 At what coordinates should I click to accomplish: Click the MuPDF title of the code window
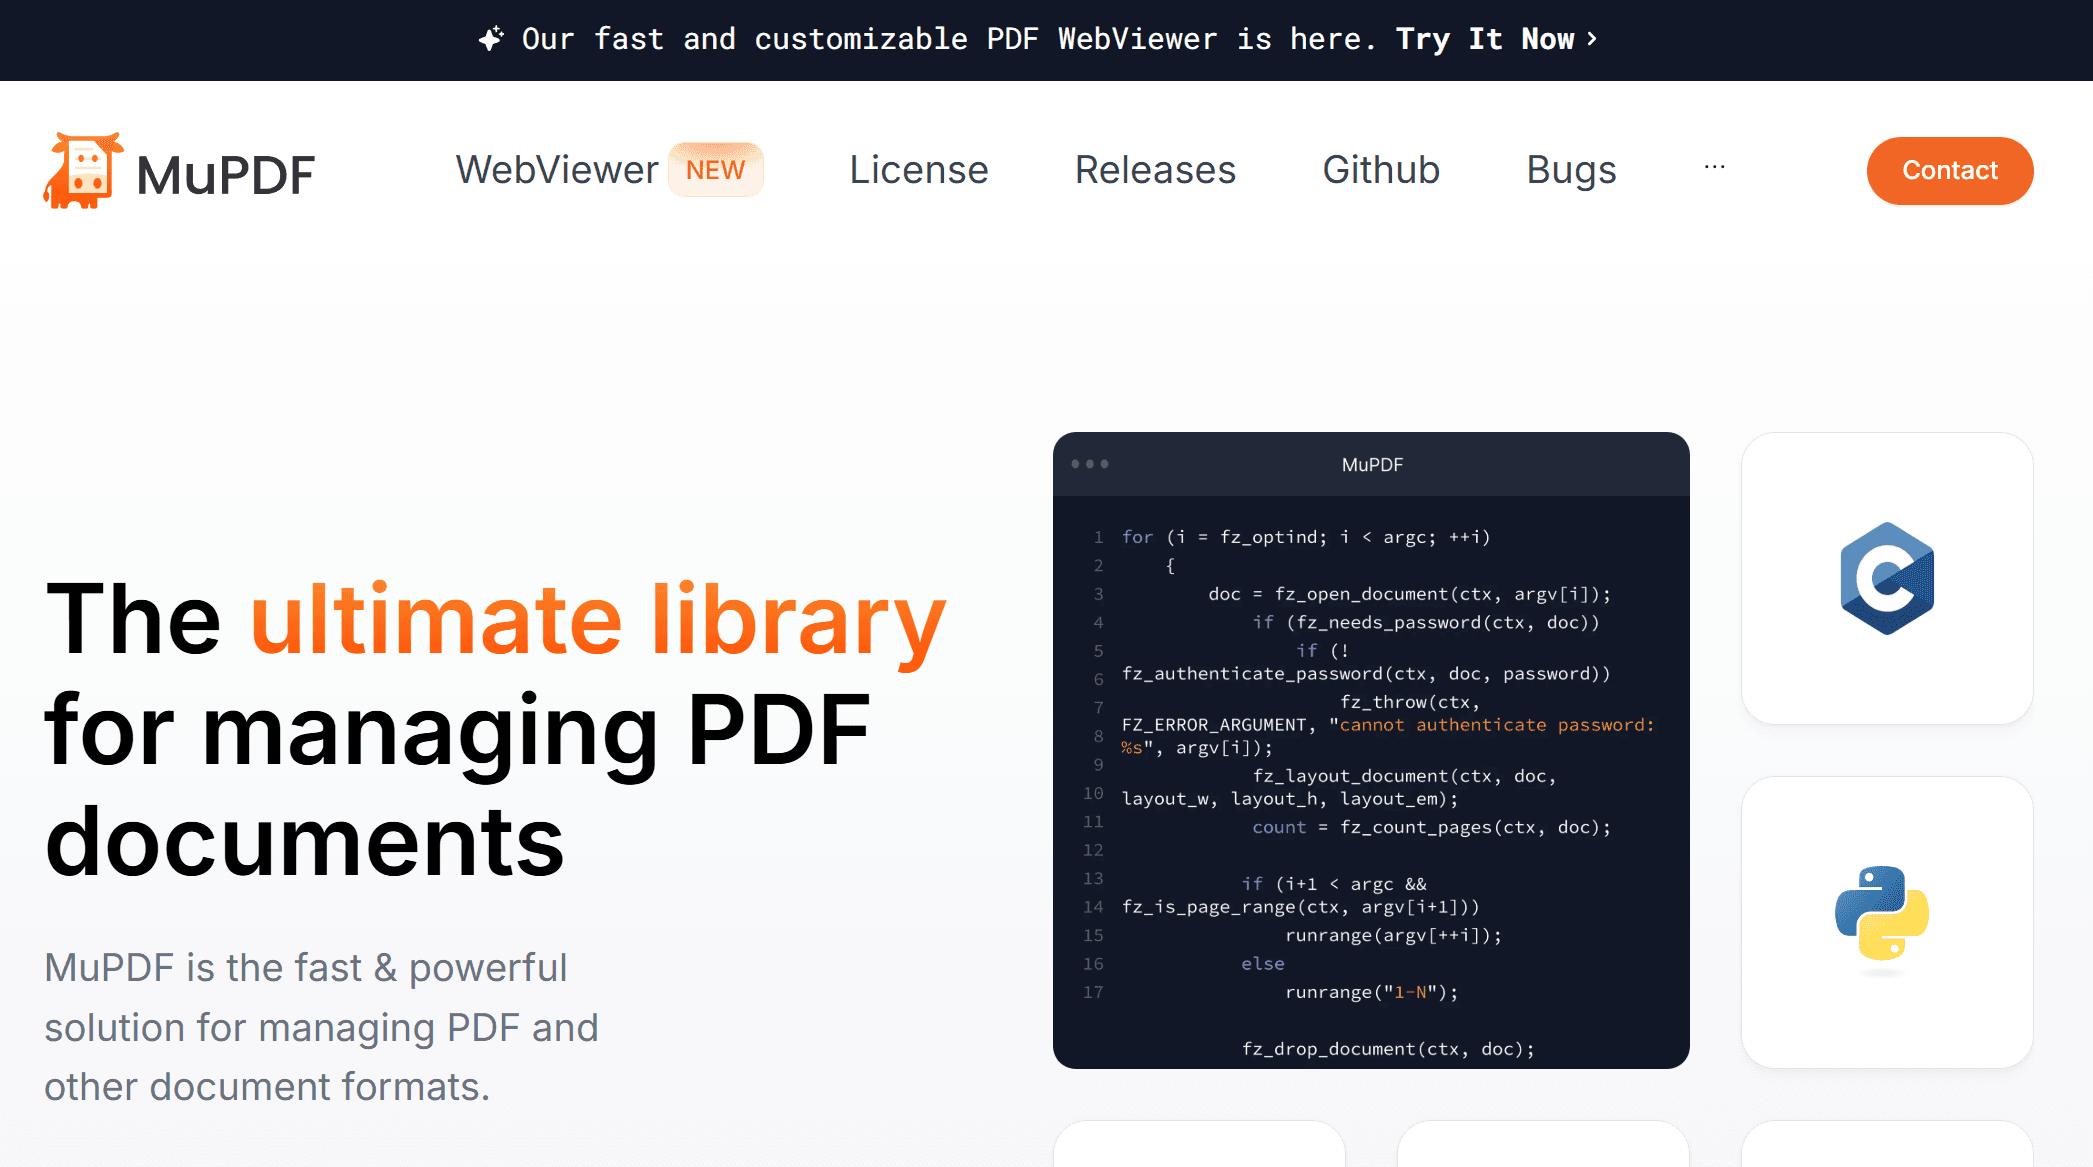pos(1372,465)
